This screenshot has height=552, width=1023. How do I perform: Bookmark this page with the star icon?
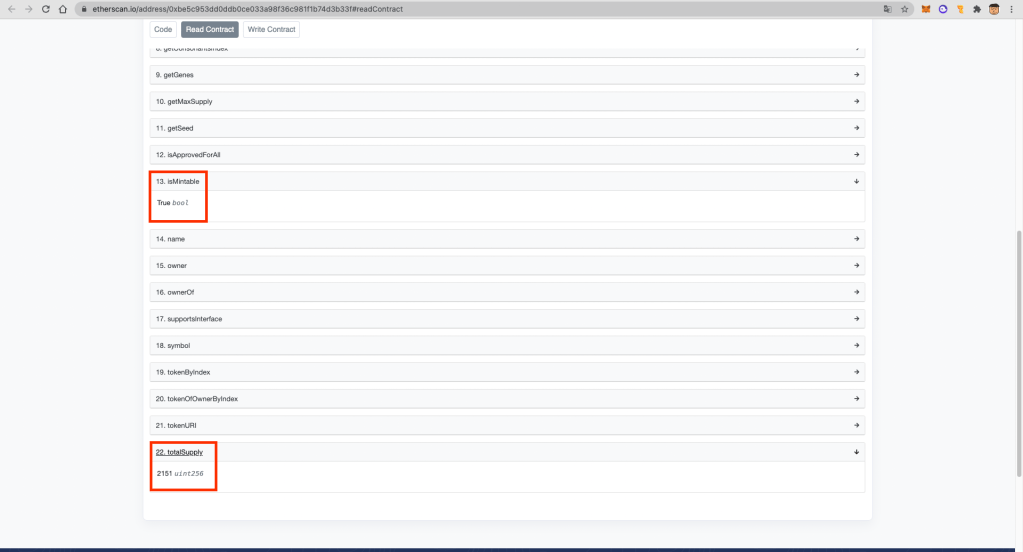pos(904,9)
